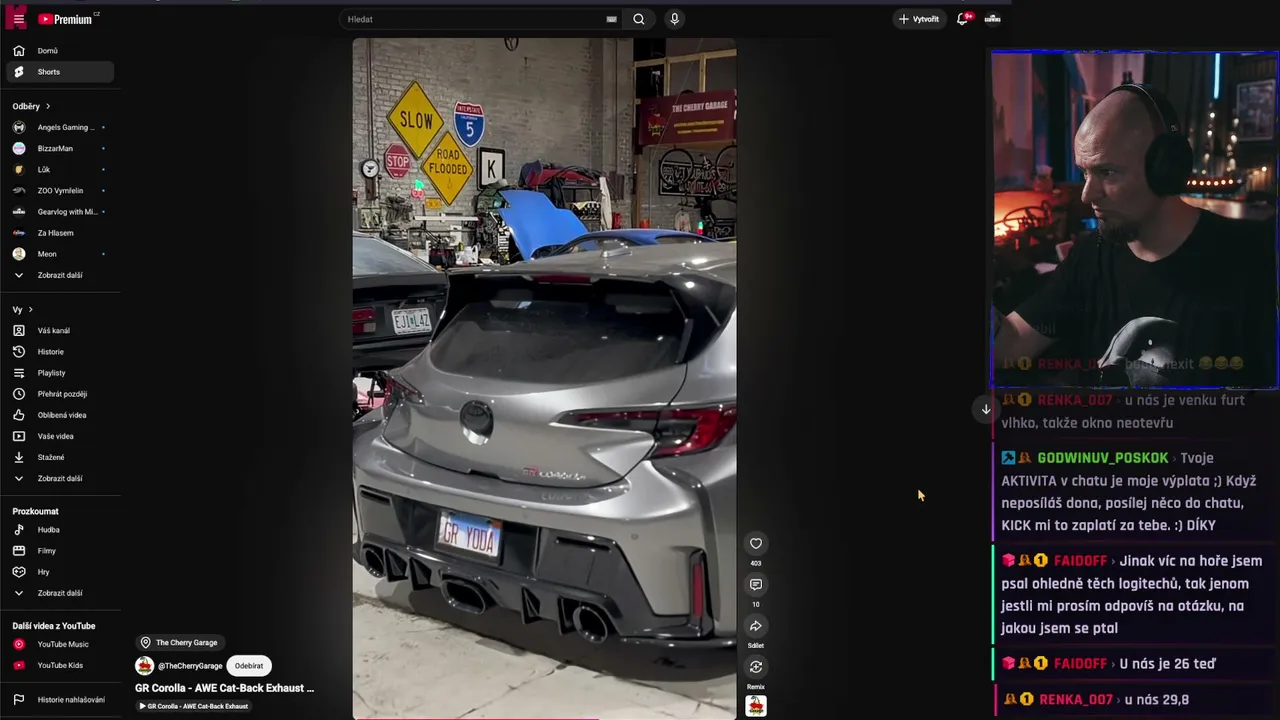Open Gearvlog with Mi... subscription channel
This screenshot has width=1280, height=720.
(60, 212)
